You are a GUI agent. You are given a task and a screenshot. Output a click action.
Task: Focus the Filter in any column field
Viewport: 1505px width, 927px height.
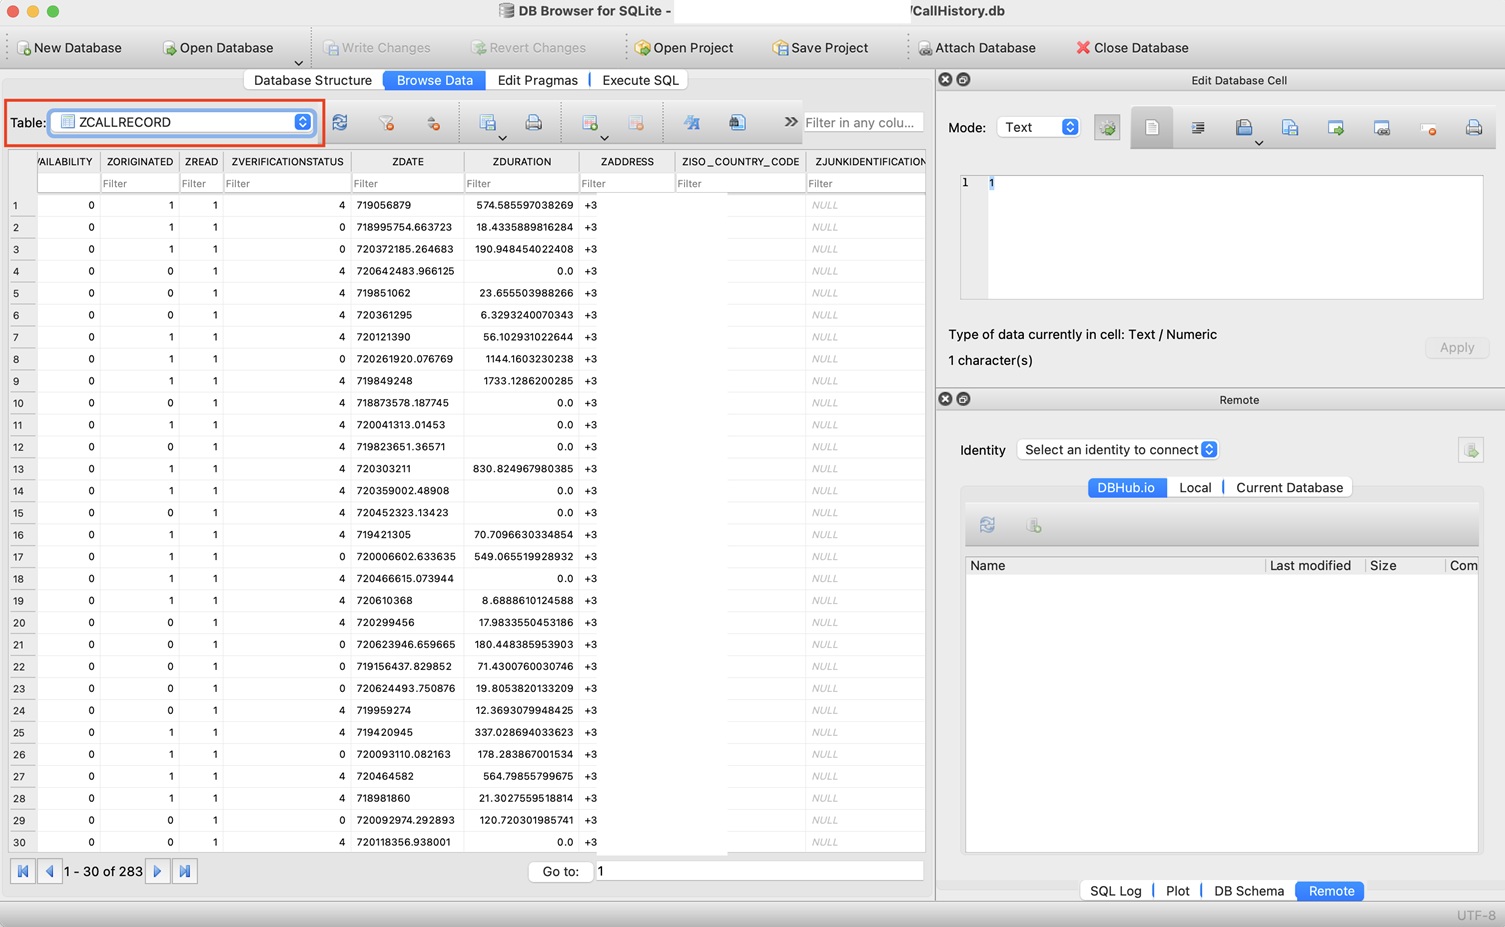click(863, 122)
